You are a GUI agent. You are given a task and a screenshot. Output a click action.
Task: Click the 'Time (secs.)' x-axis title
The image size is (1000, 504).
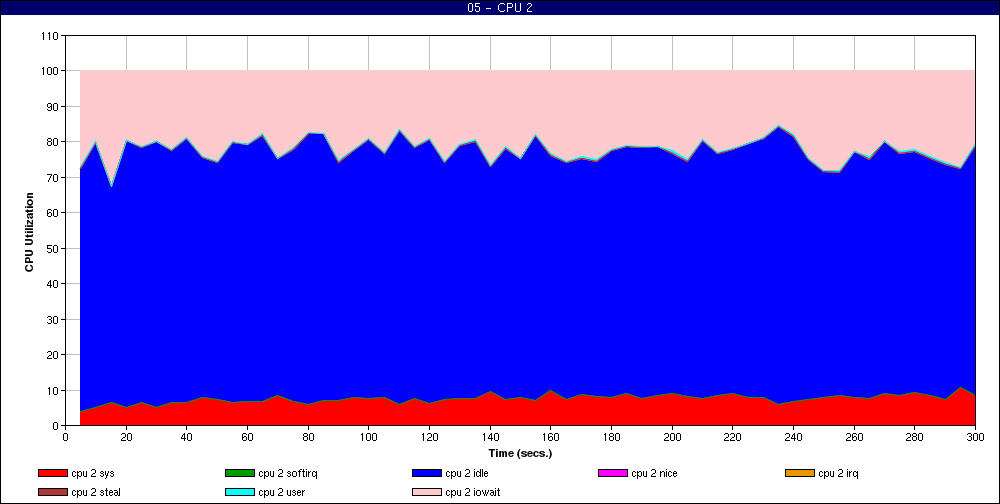(x=520, y=454)
